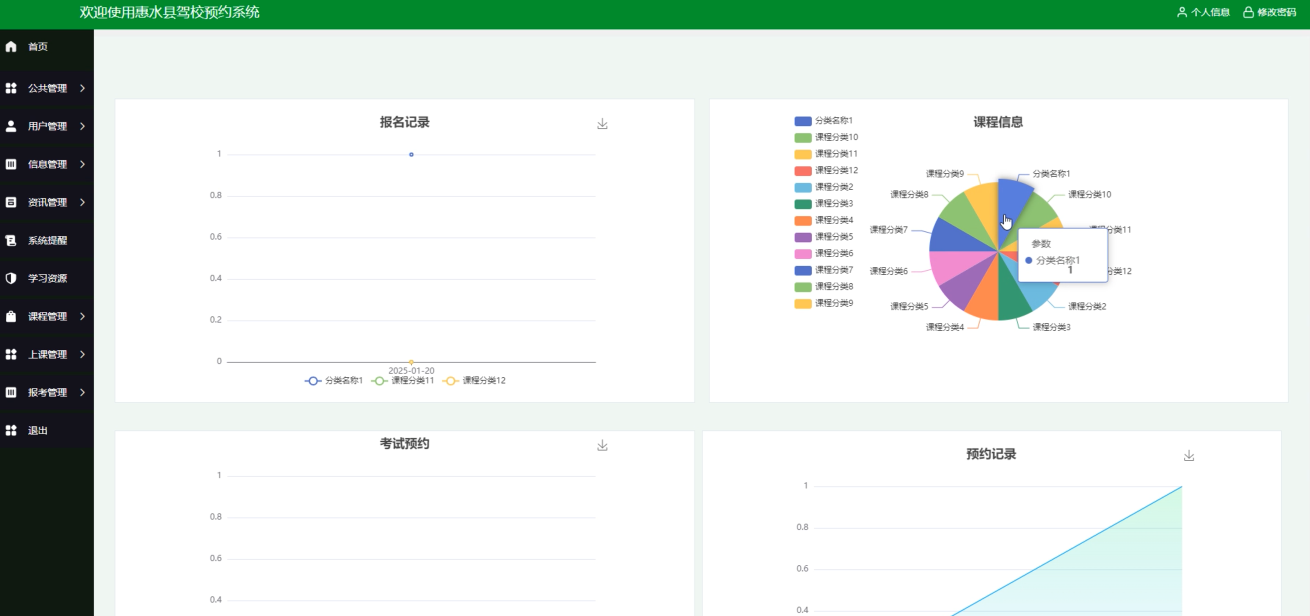Open the 用户管理 menu label
1310x616 pixels.
tap(47, 126)
